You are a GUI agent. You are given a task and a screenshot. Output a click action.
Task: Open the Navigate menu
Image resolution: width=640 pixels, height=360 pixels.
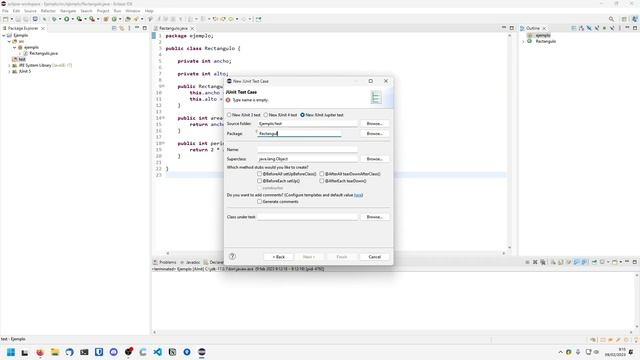tap(68, 11)
